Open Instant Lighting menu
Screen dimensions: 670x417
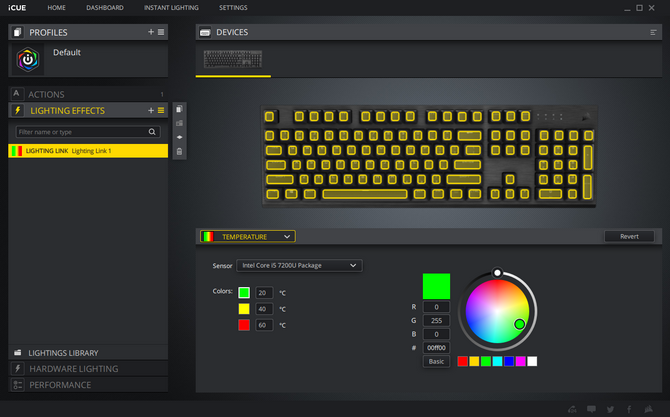[171, 8]
